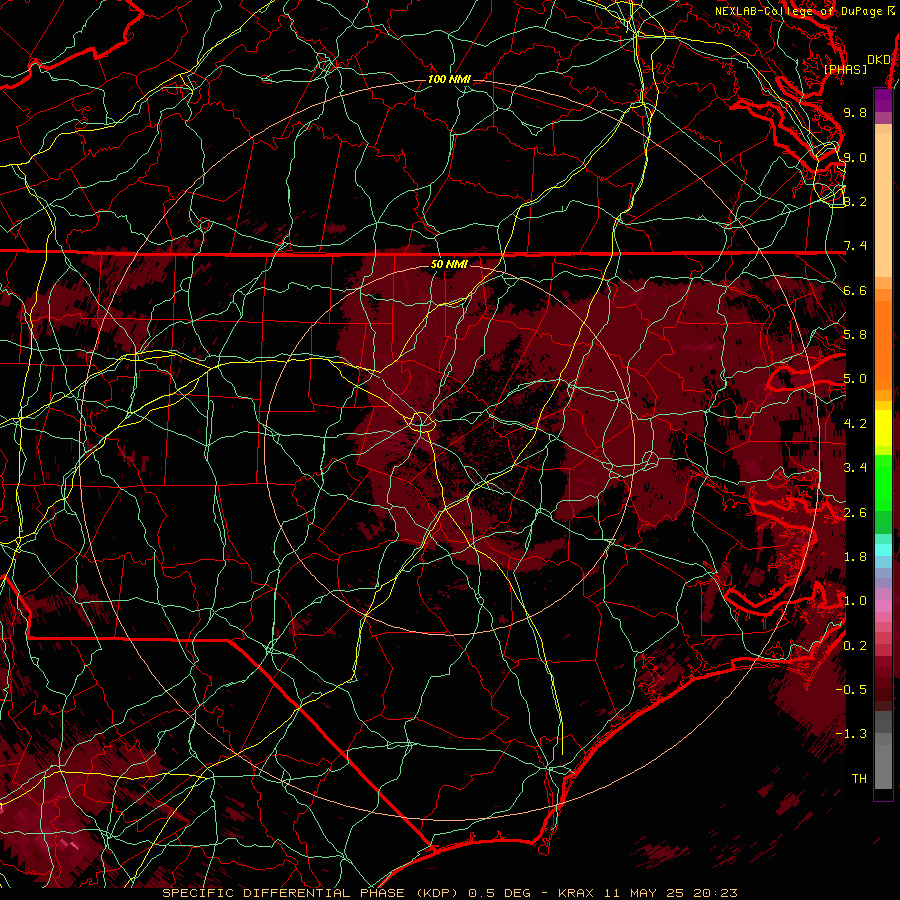Click the 3.4 value on the color scale
This screenshot has width=900, height=900.
[x=855, y=468]
